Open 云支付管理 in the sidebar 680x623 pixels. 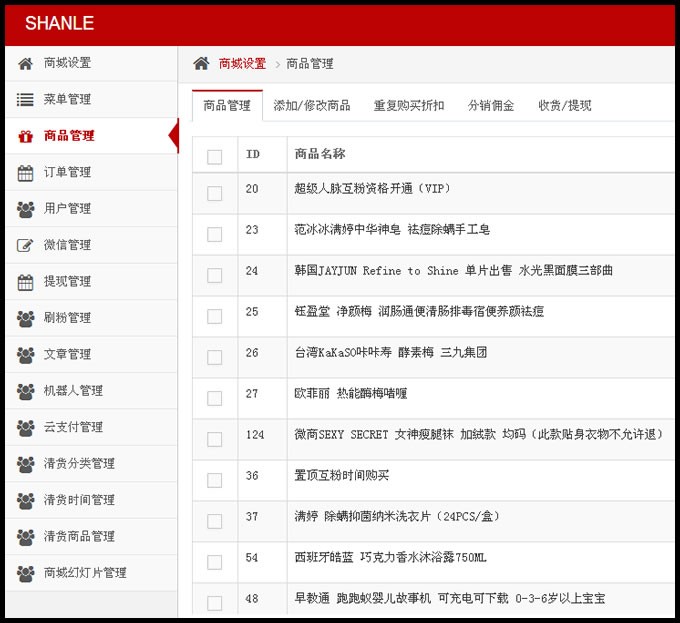(x=91, y=427)
